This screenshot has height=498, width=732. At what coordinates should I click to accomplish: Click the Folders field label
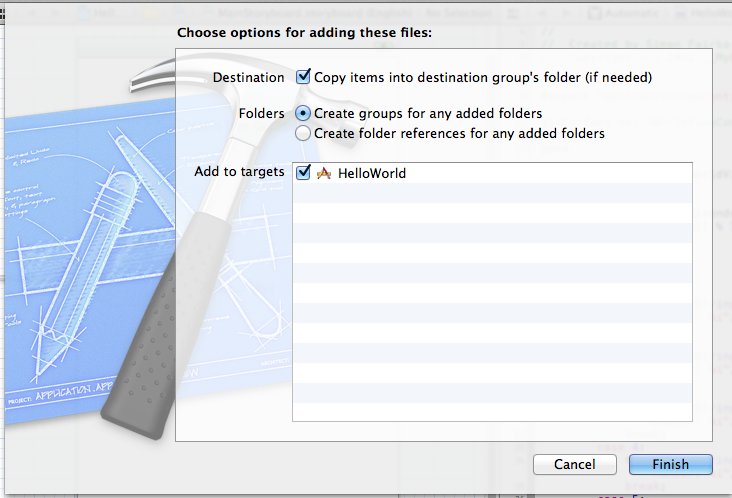262,113
